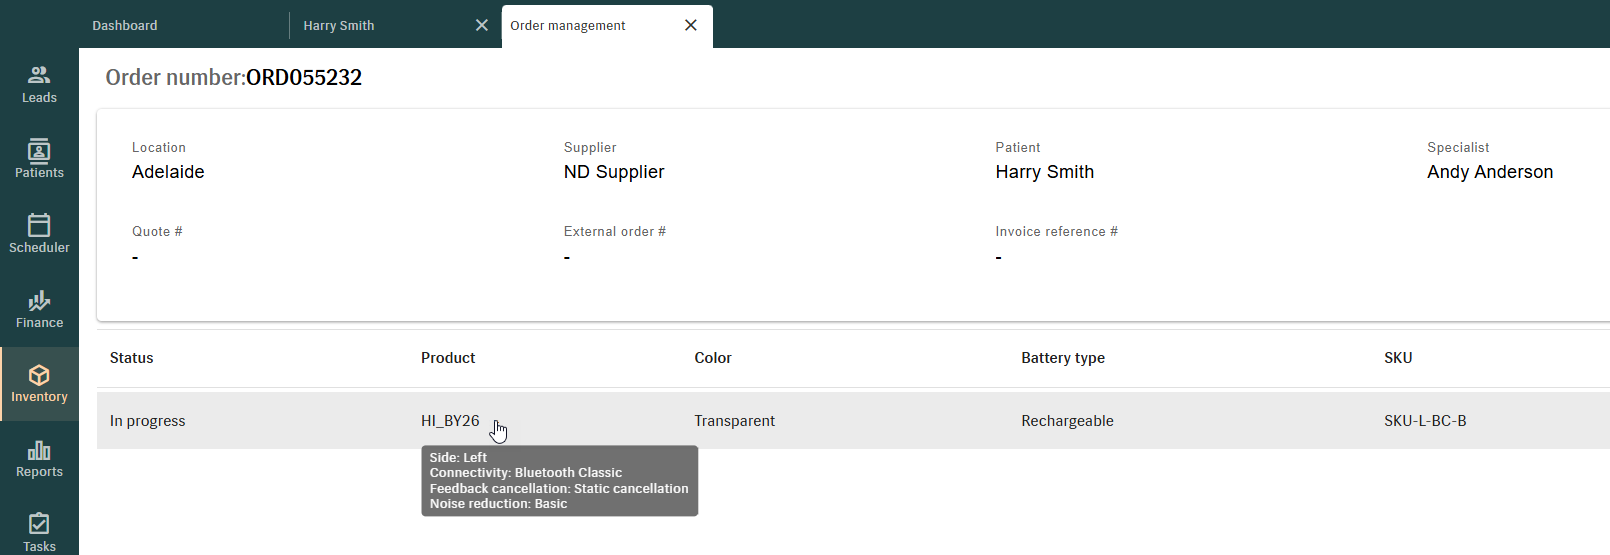Click the Battery type column header
This screenshot has width=1610, height=555.
(x=1062, y=358)
